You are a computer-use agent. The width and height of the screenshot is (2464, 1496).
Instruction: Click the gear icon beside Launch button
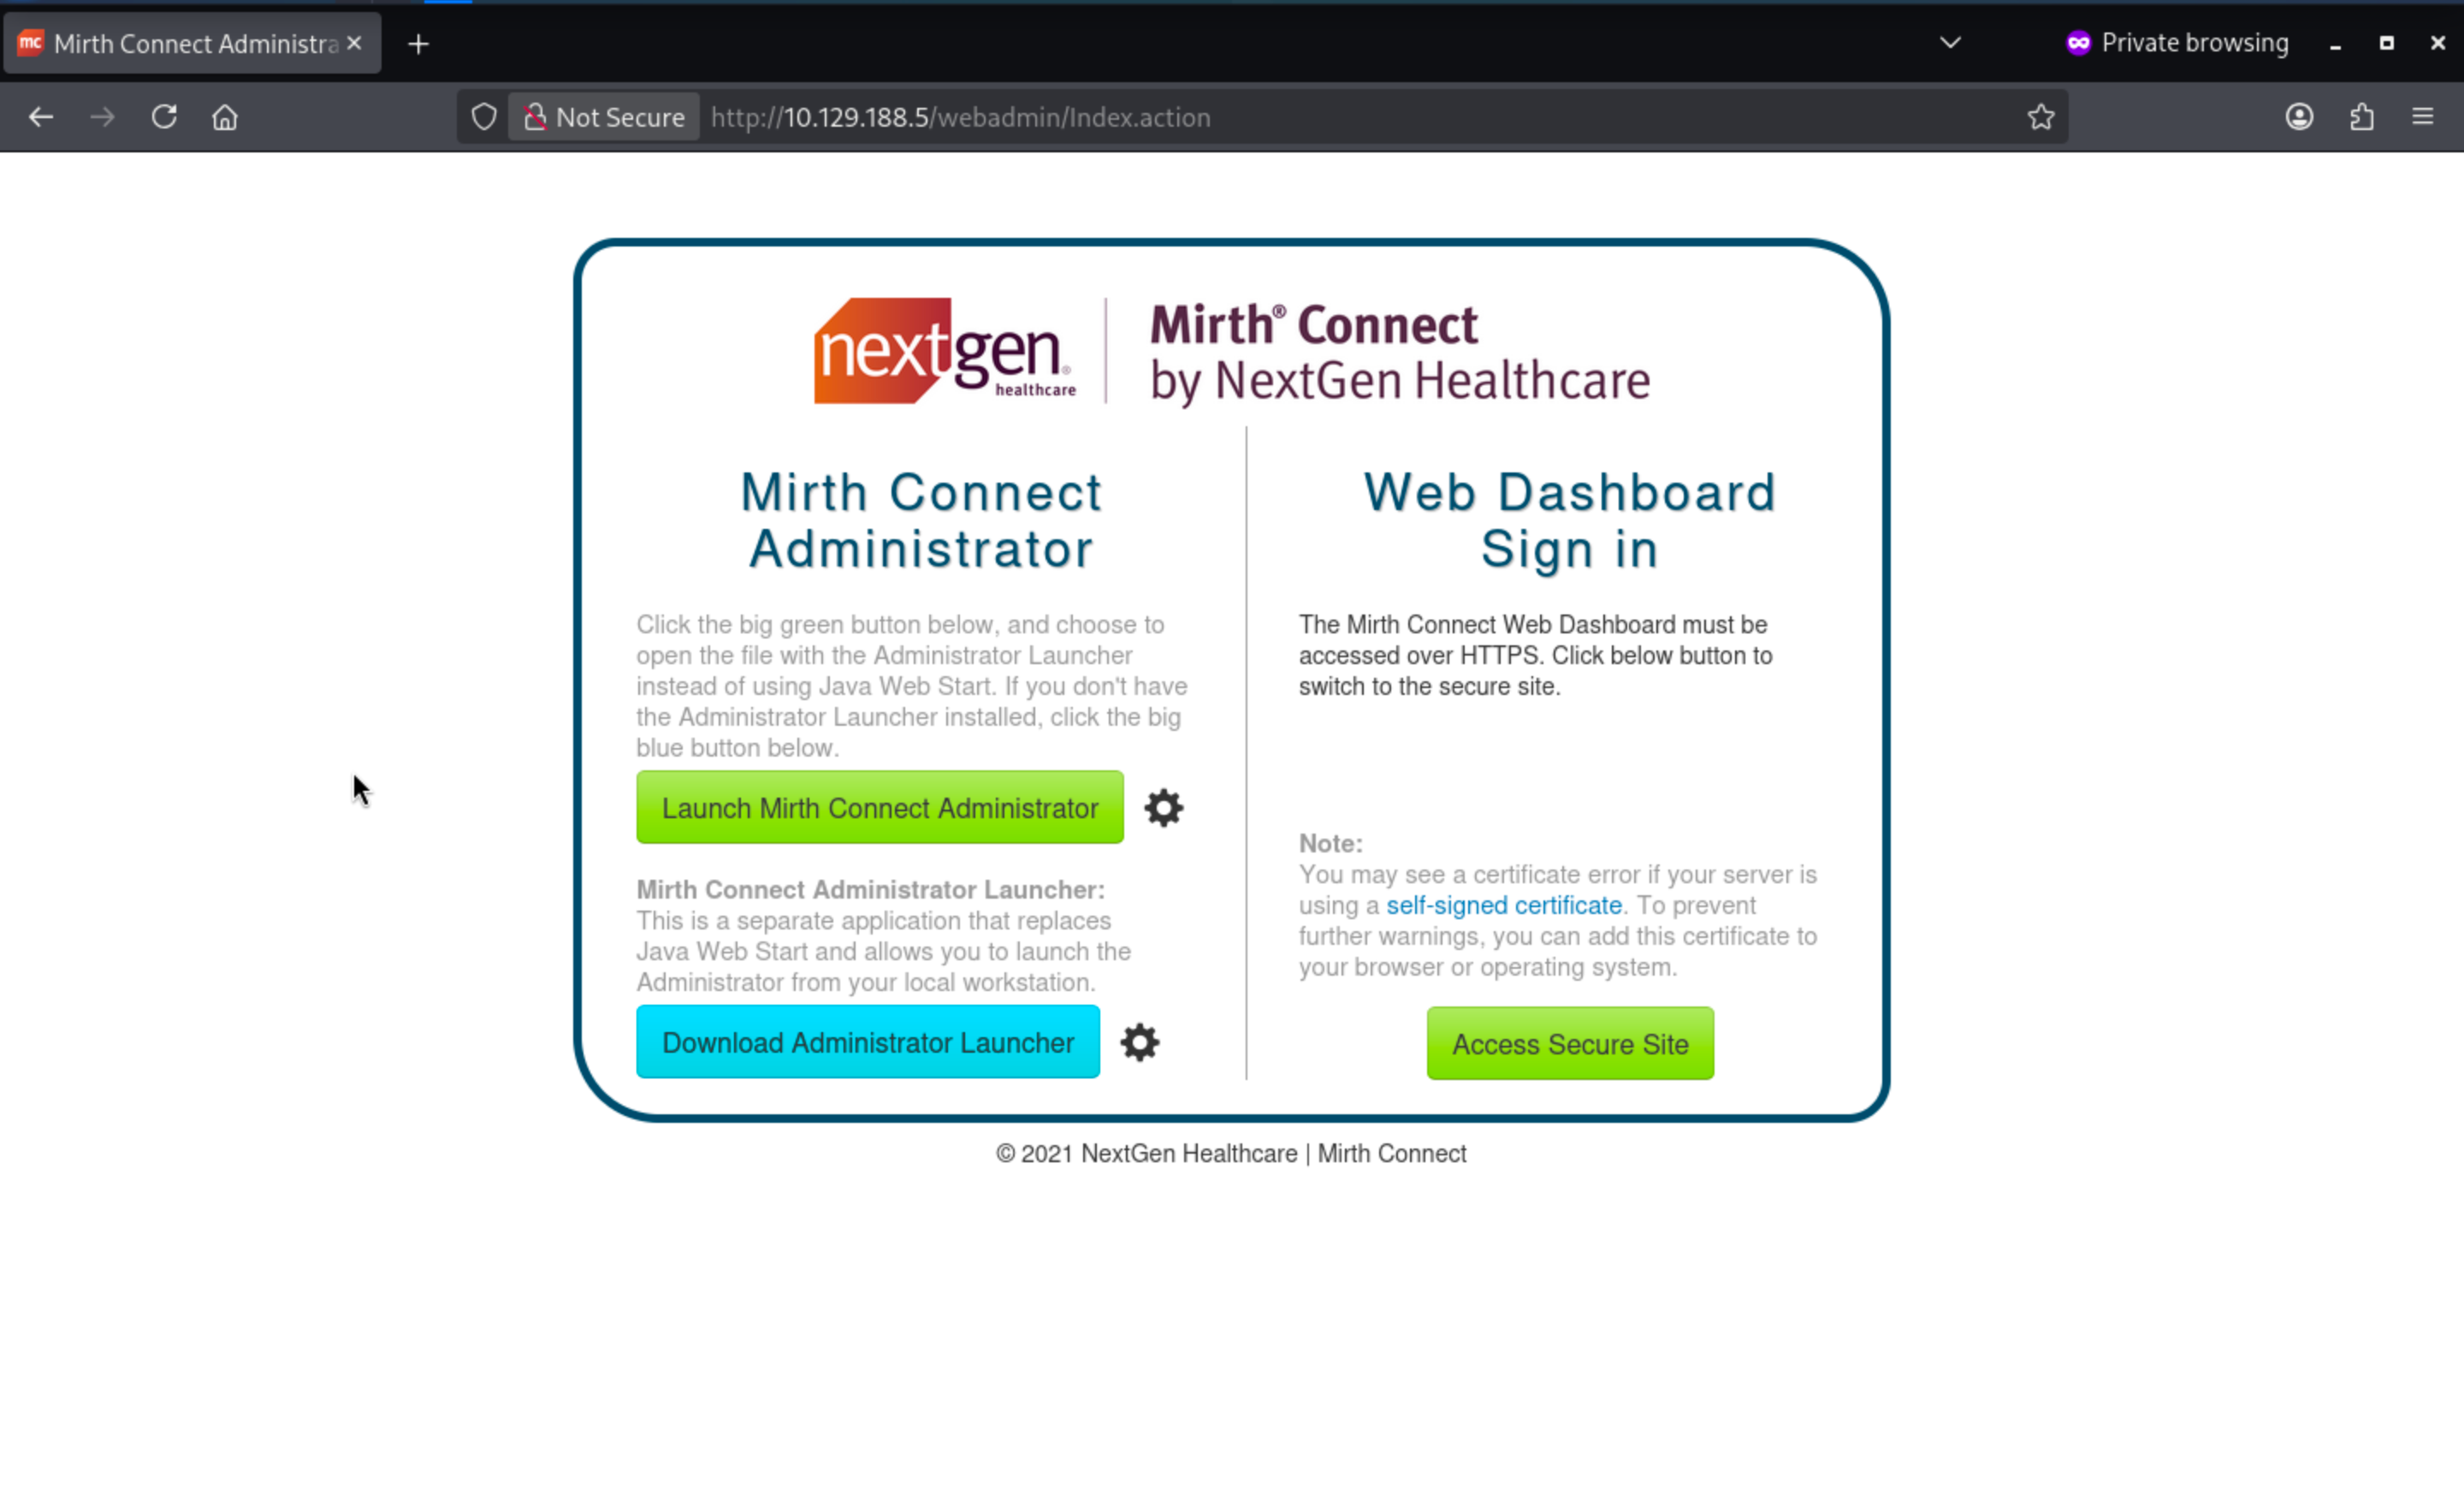(1163, 808)
